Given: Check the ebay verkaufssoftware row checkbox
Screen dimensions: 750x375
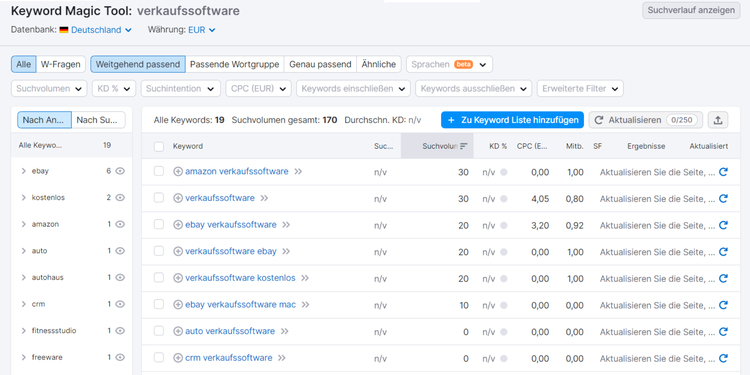Looking at the screenshot, I should click(x=159, y=224).
